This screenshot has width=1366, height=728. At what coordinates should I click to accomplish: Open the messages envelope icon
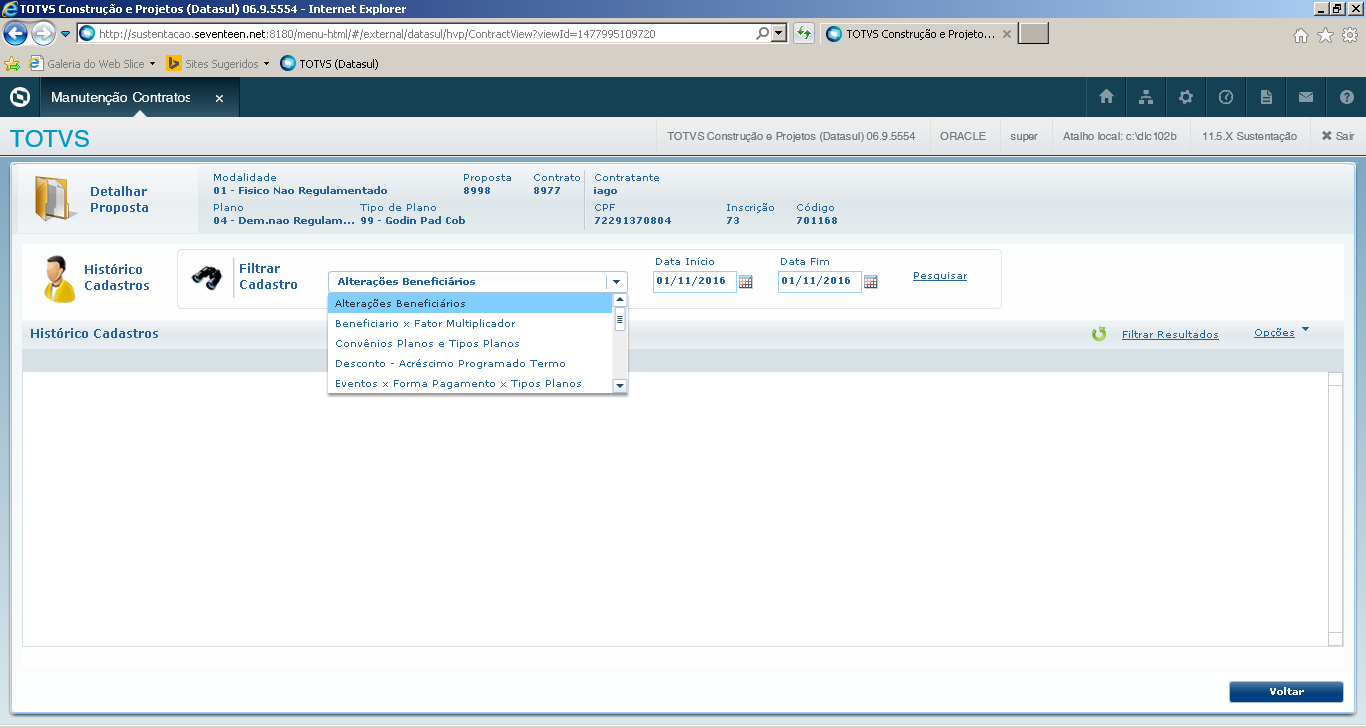click(x=1306, y=97)
